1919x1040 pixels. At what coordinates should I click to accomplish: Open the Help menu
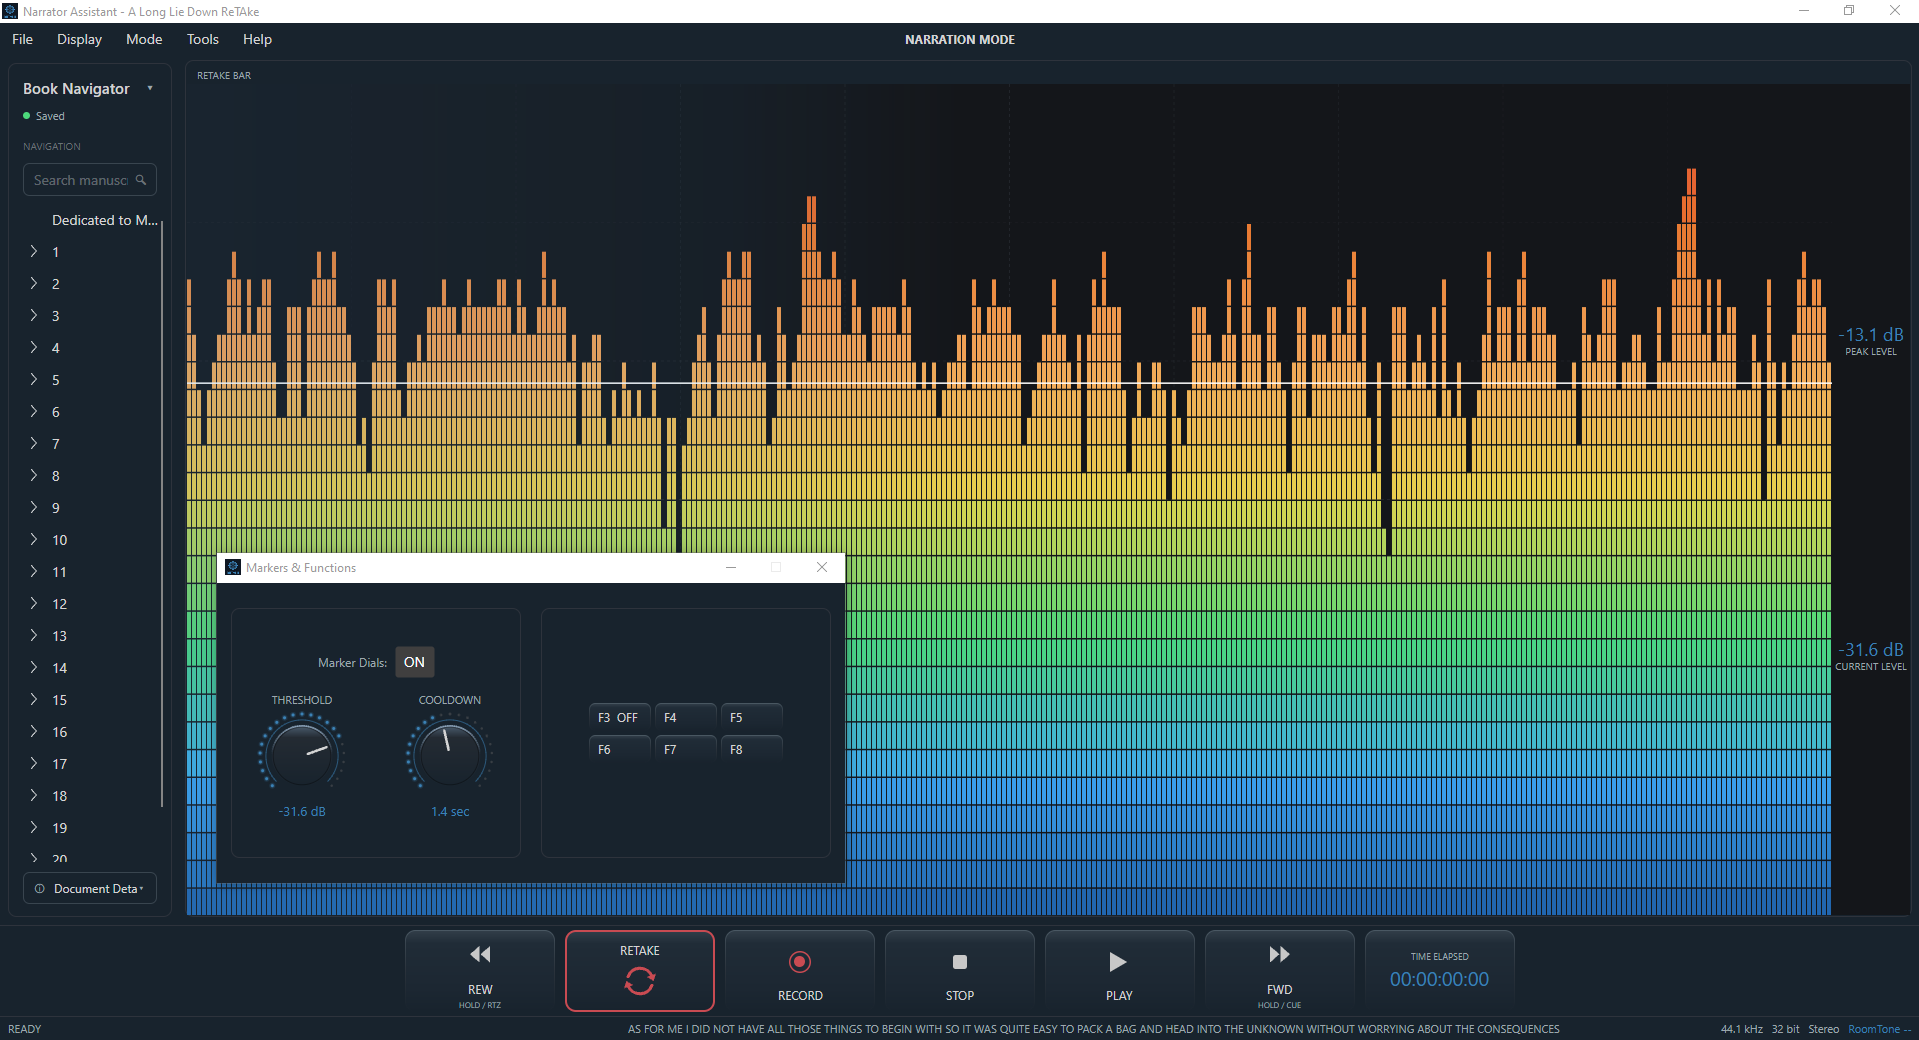[257, 39]
